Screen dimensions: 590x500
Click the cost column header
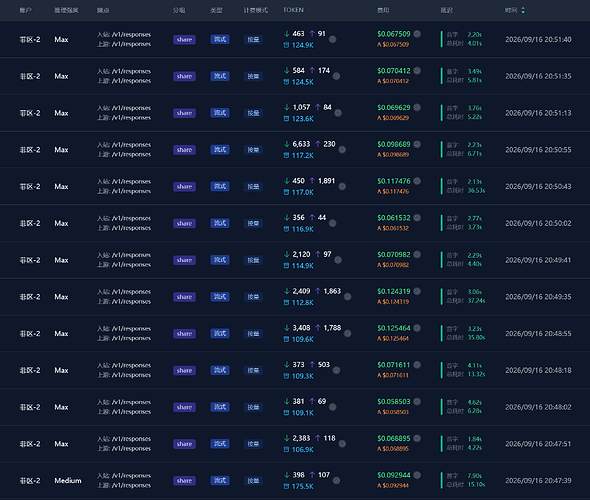click(x=383, y=10)
